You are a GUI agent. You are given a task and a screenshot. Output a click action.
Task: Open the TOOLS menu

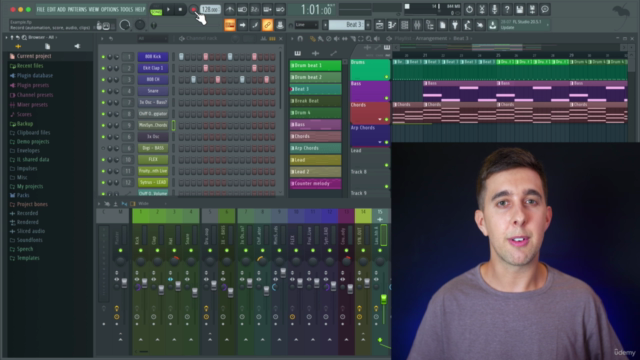coord(127,9)
